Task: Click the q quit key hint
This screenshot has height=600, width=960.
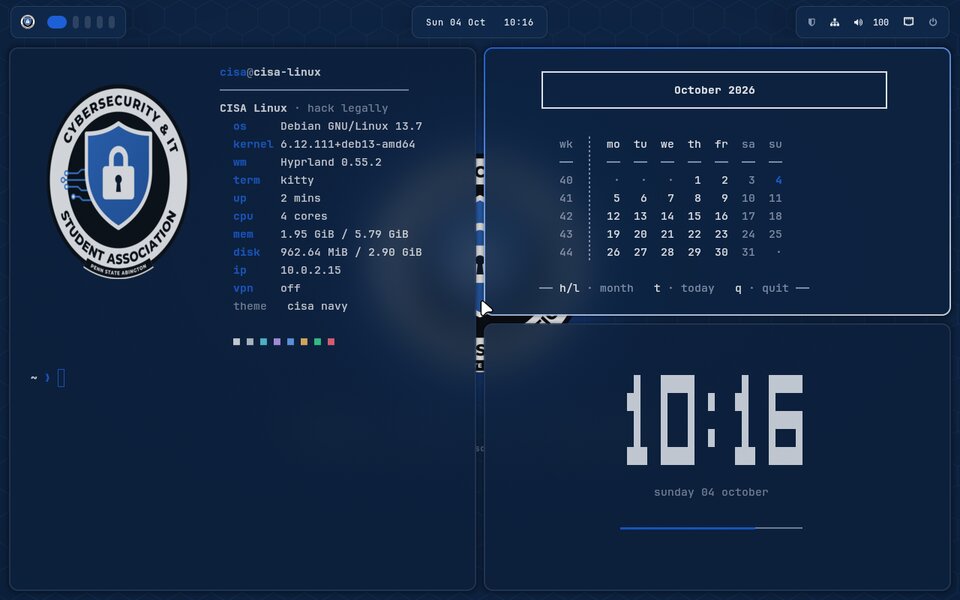Action: tap(762, 288)
